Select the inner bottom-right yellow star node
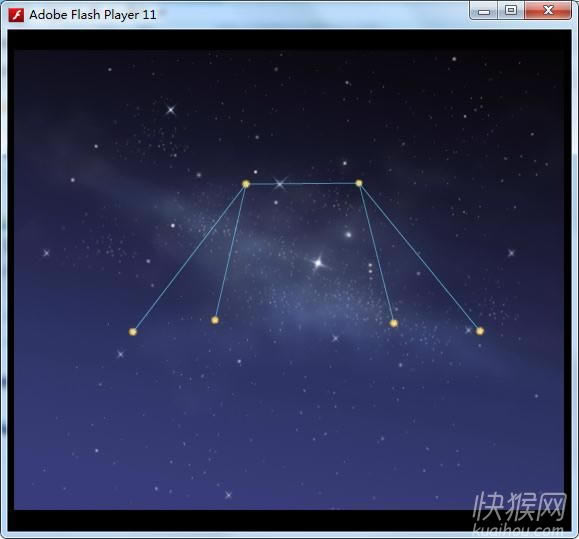 (394, 323)
